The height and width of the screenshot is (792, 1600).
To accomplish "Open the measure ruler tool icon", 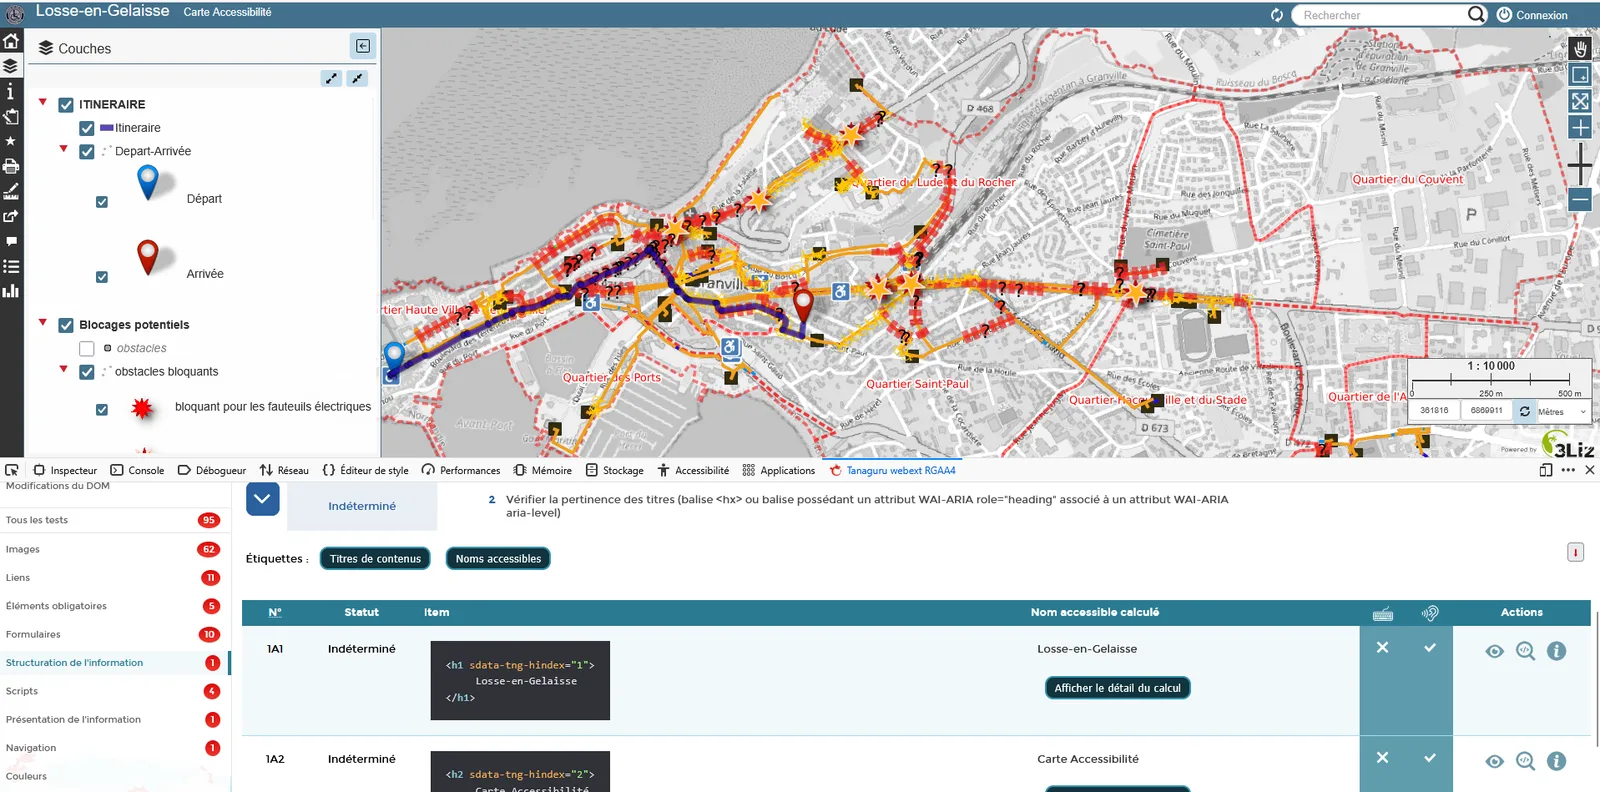I will [x=11, y=191].
